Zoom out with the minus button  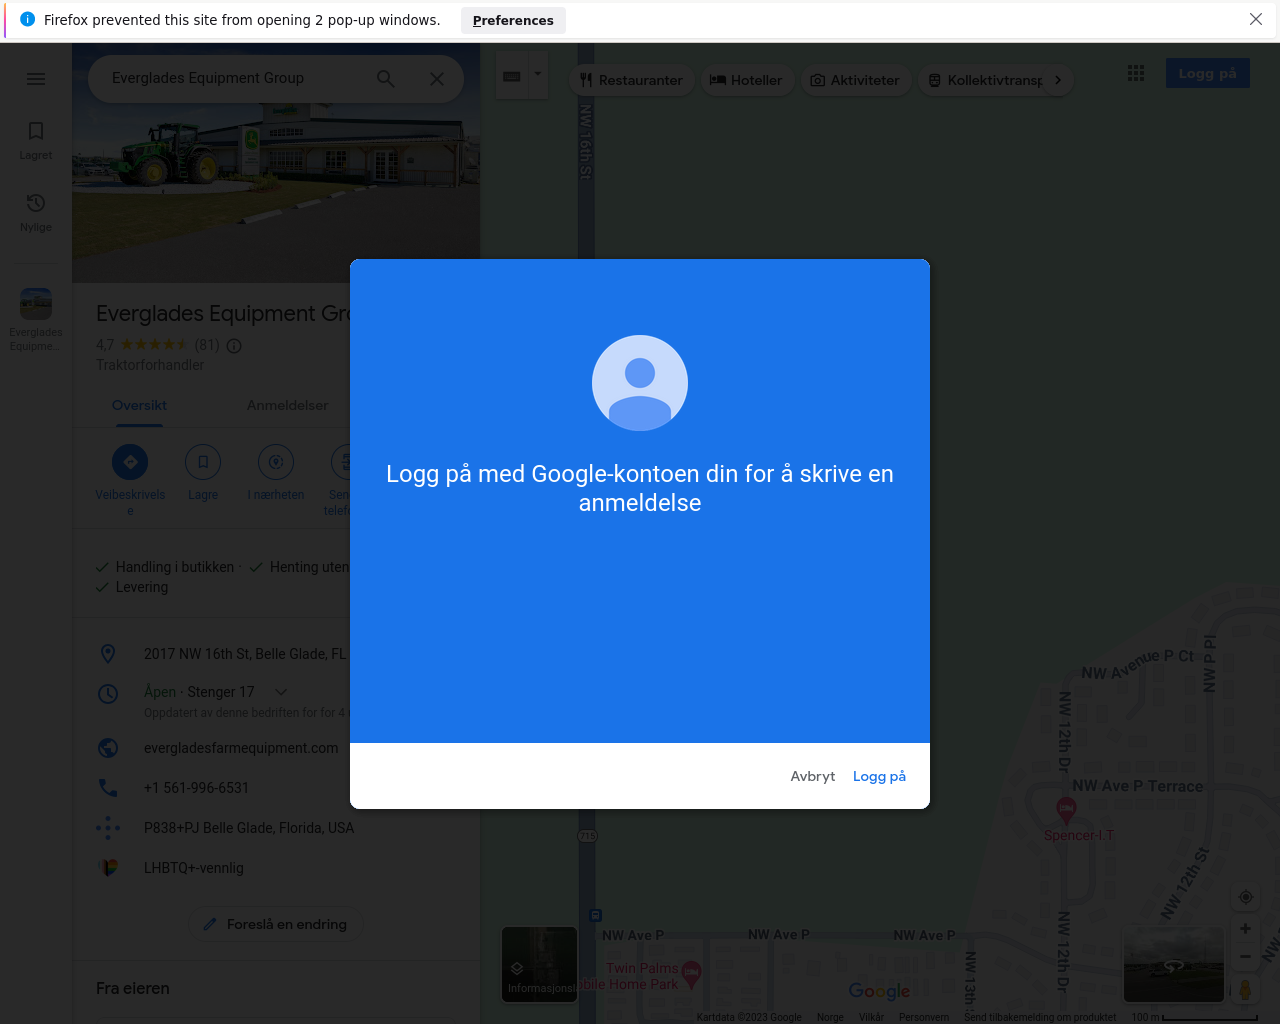[x=1245, y=957]
